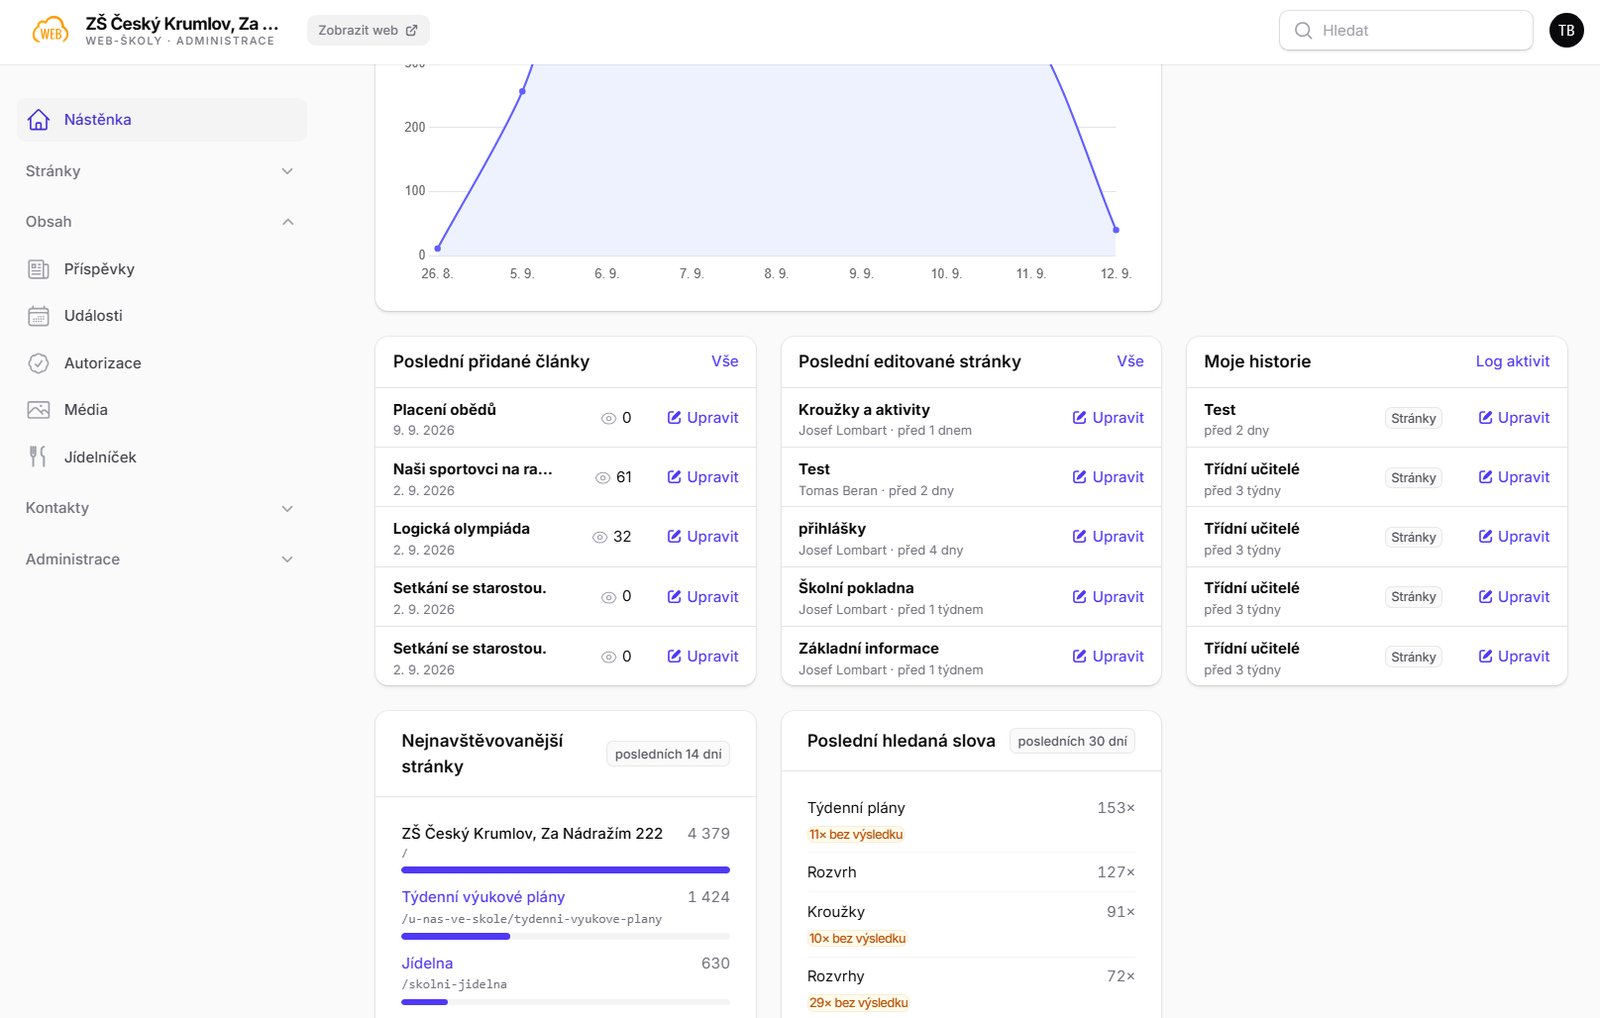This screenshot has height=1018, width=1600.
Task: Click the Nástěnka home icon
Action: coord(39,120)
